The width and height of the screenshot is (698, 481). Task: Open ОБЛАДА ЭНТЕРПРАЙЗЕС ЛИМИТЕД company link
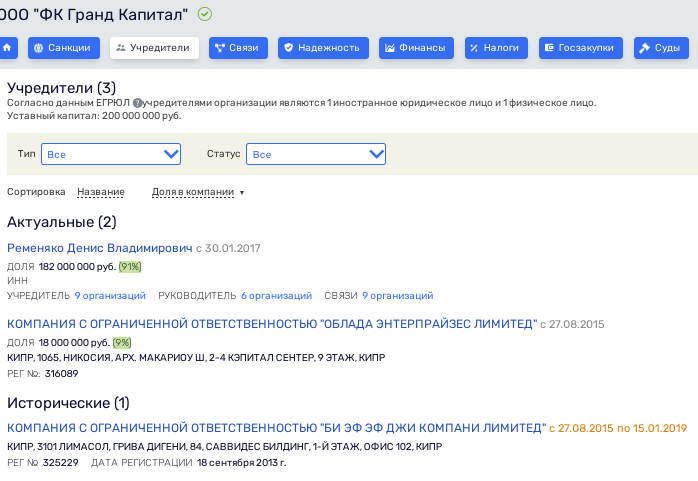(x=272, y=324)
